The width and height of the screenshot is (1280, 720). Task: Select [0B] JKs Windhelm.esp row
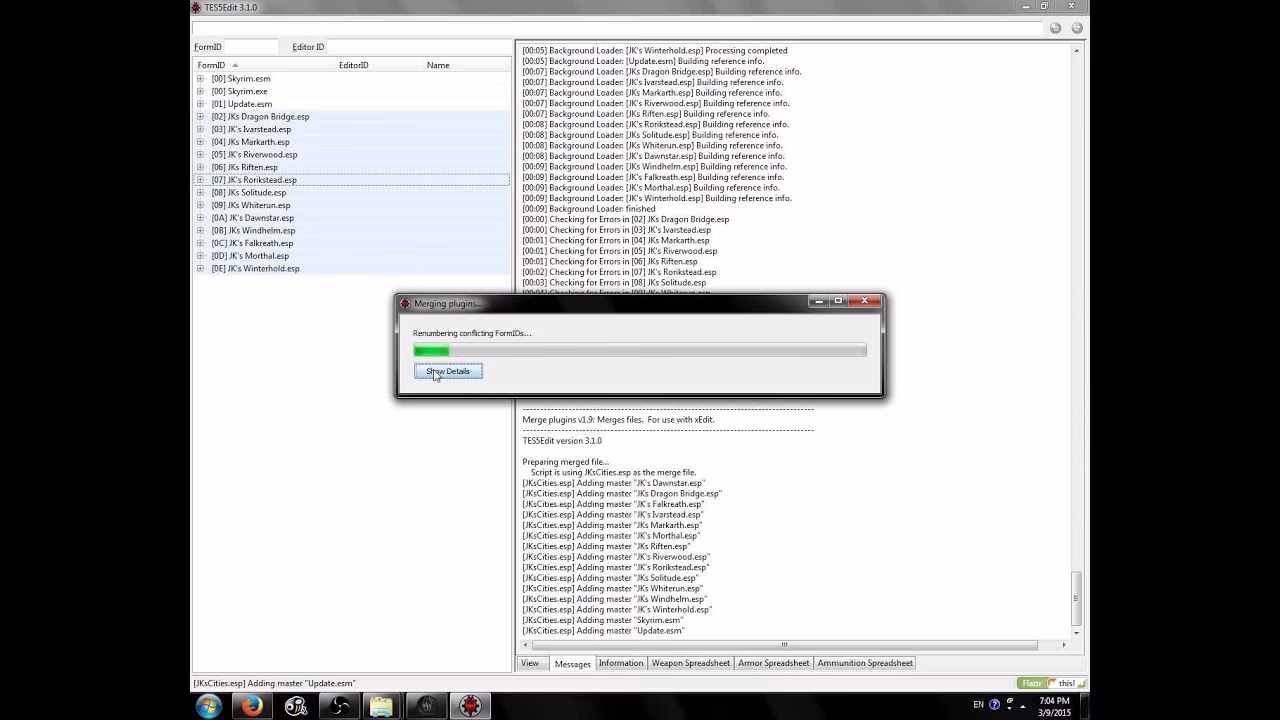click(352, 230)
